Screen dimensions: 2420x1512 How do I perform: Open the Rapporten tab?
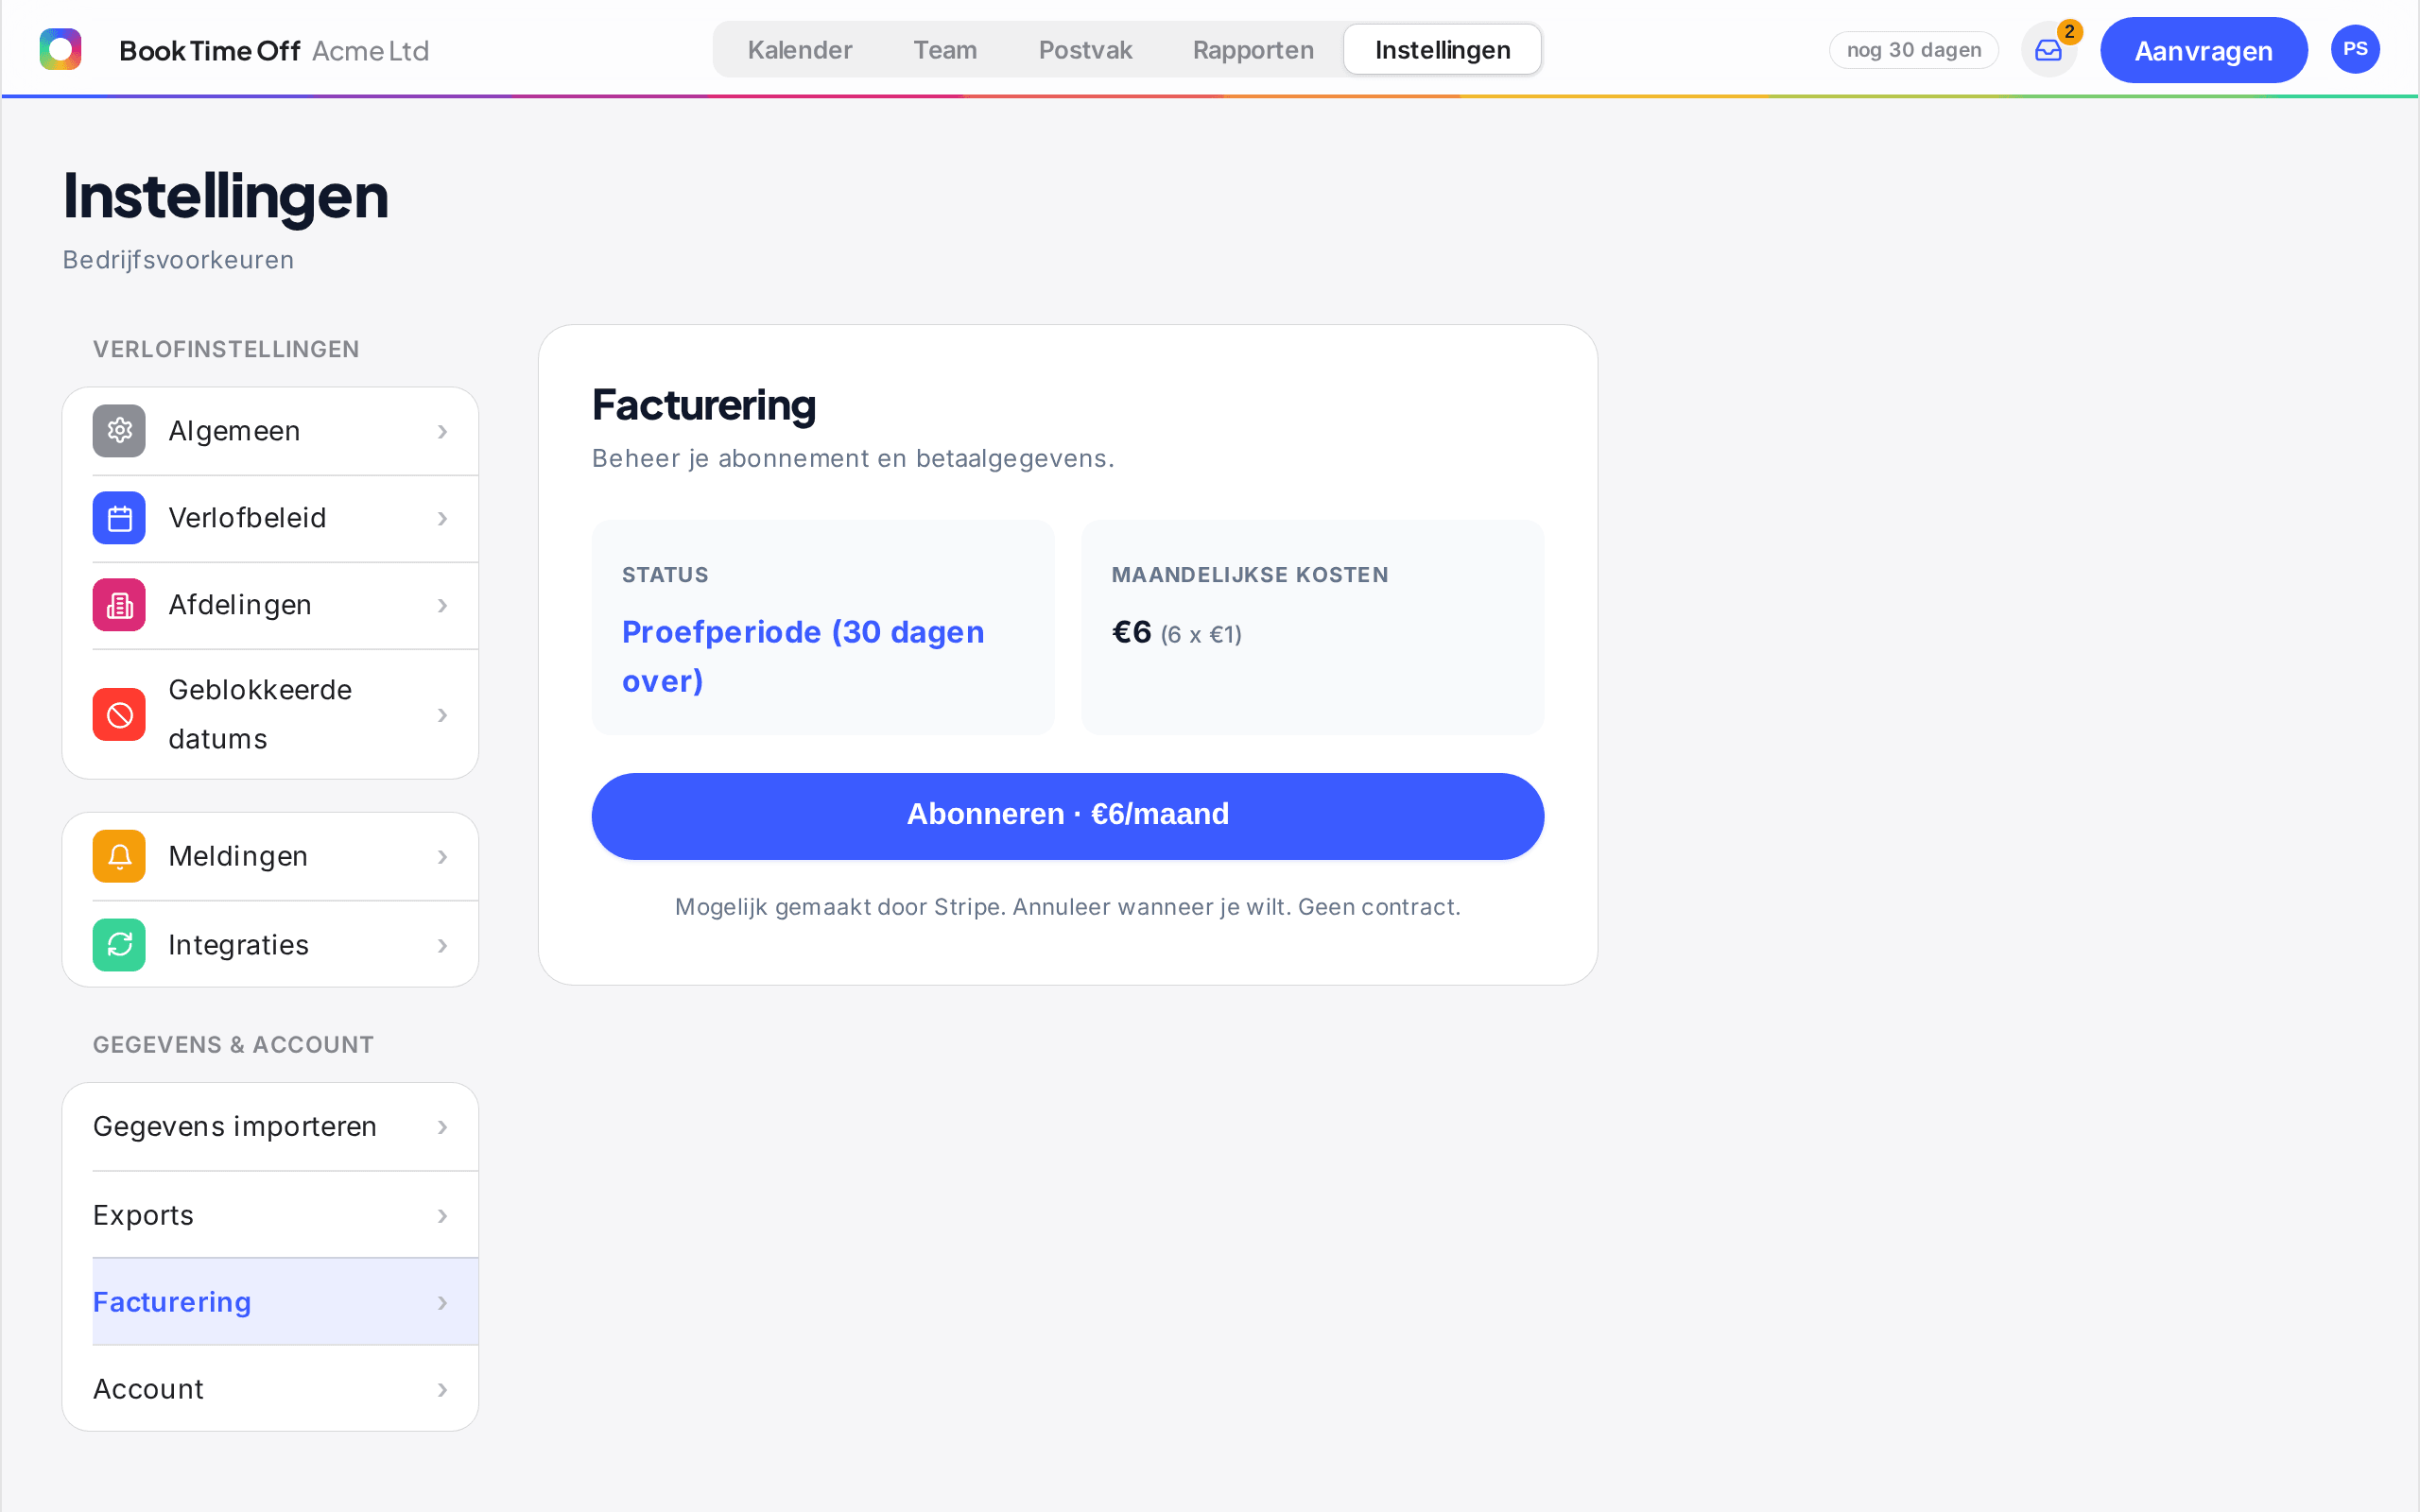coord(1253,50)
